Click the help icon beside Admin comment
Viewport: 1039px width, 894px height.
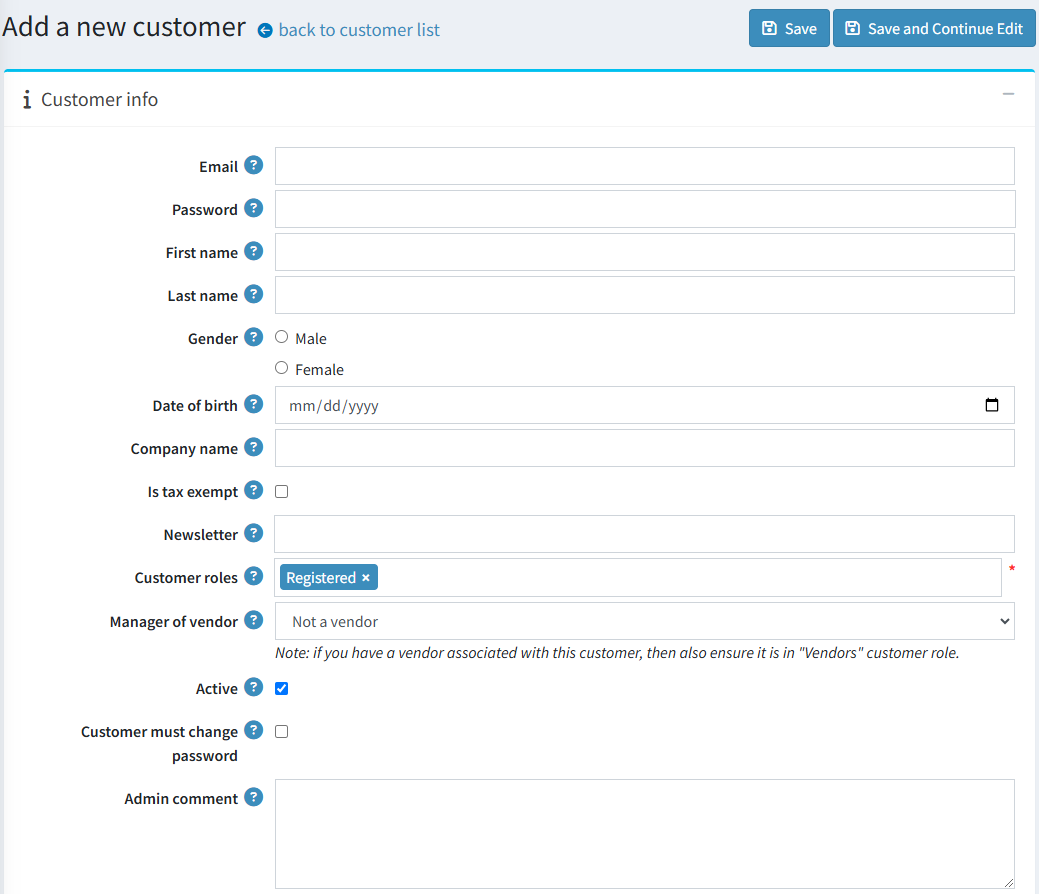254,797
